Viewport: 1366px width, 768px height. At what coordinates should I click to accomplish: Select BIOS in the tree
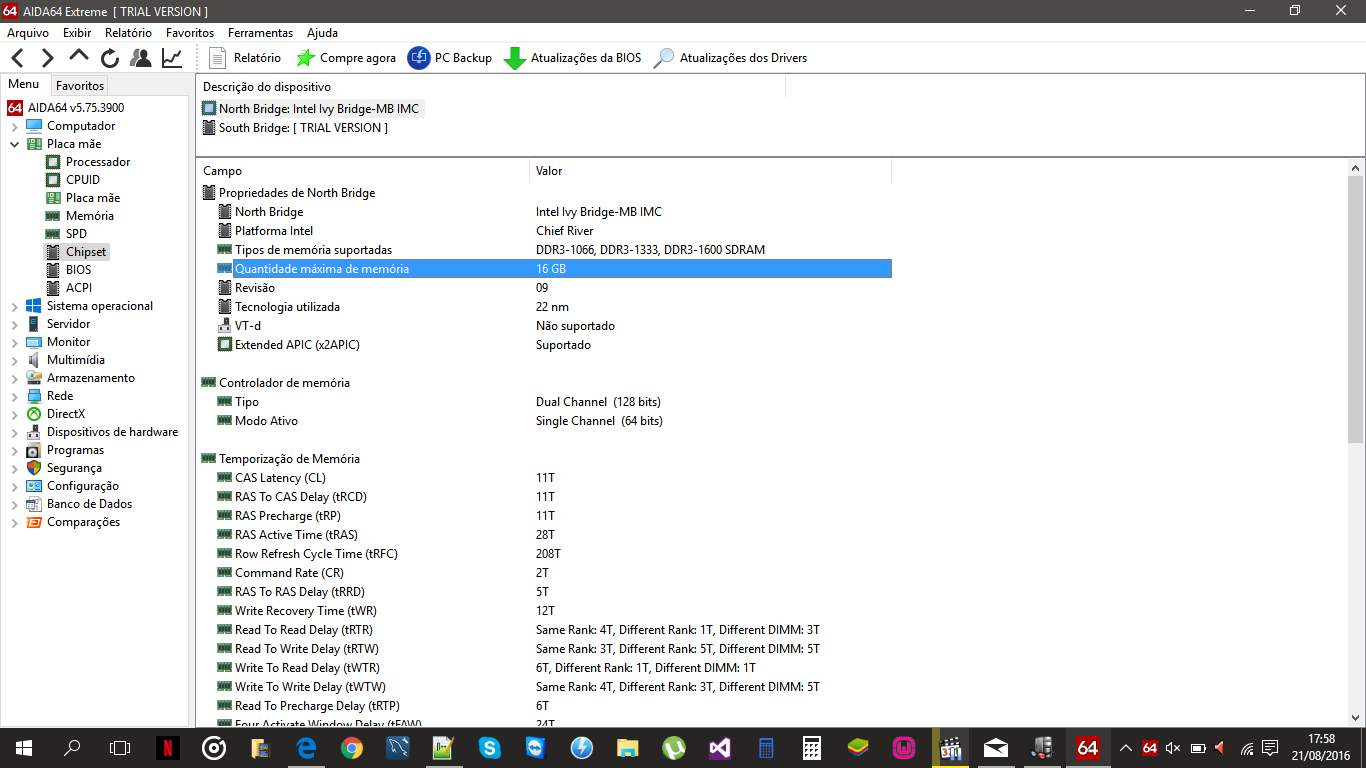click(79, 270)
